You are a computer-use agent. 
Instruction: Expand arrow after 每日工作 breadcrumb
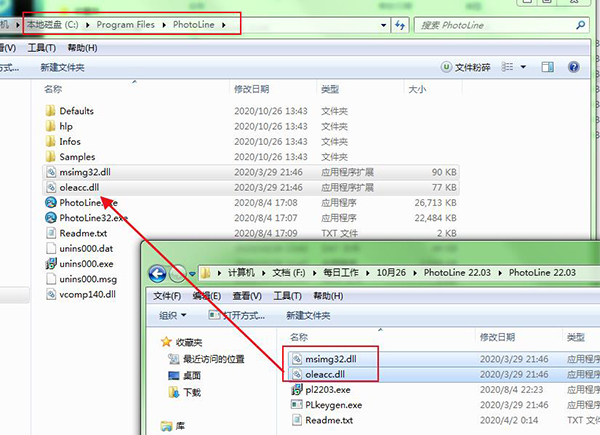tap(368, 273)
